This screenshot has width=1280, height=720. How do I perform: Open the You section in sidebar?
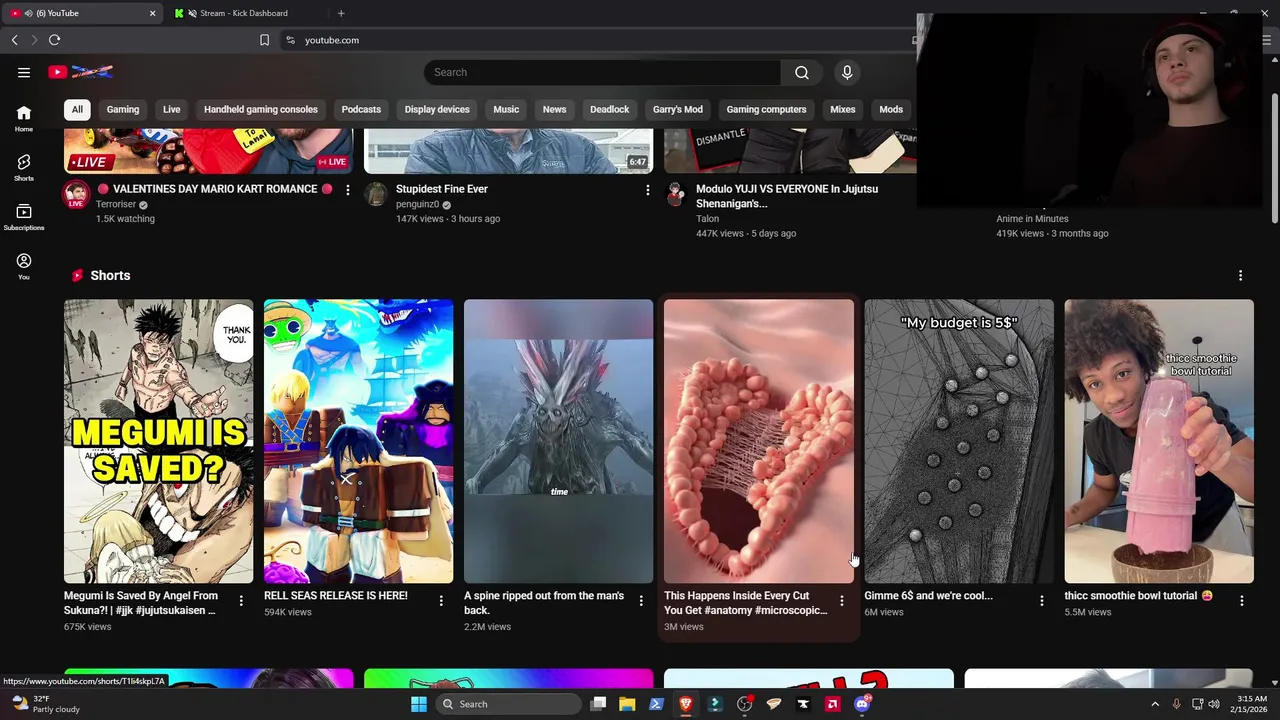(x=24, y=266)
